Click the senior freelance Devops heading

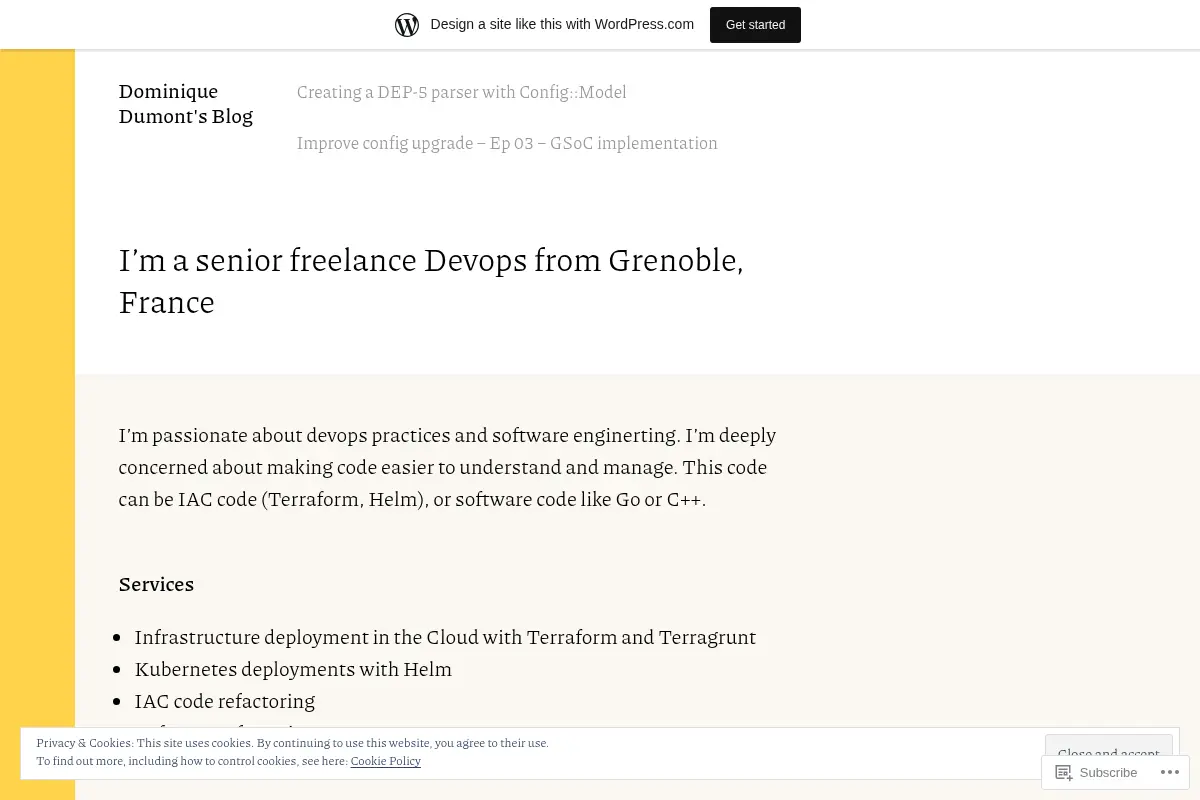[431, 281]
